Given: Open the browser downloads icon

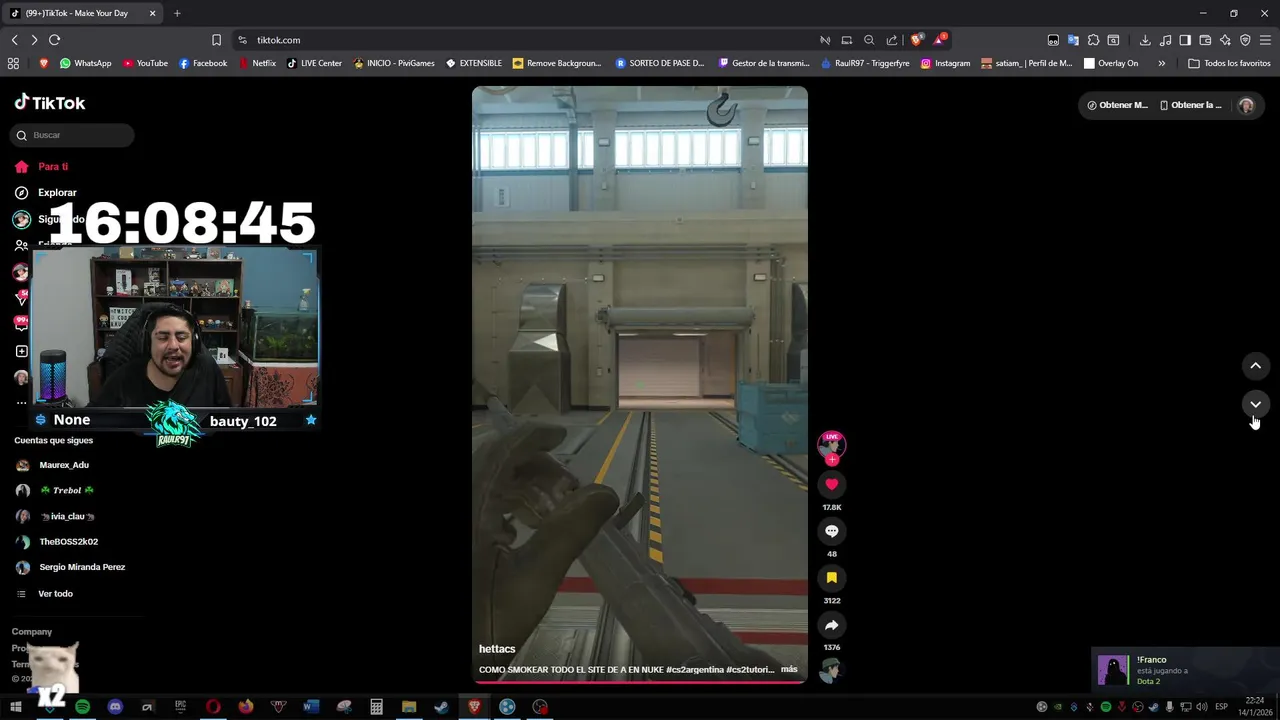Looking at the screenshot, I should tap(1145, 40).
